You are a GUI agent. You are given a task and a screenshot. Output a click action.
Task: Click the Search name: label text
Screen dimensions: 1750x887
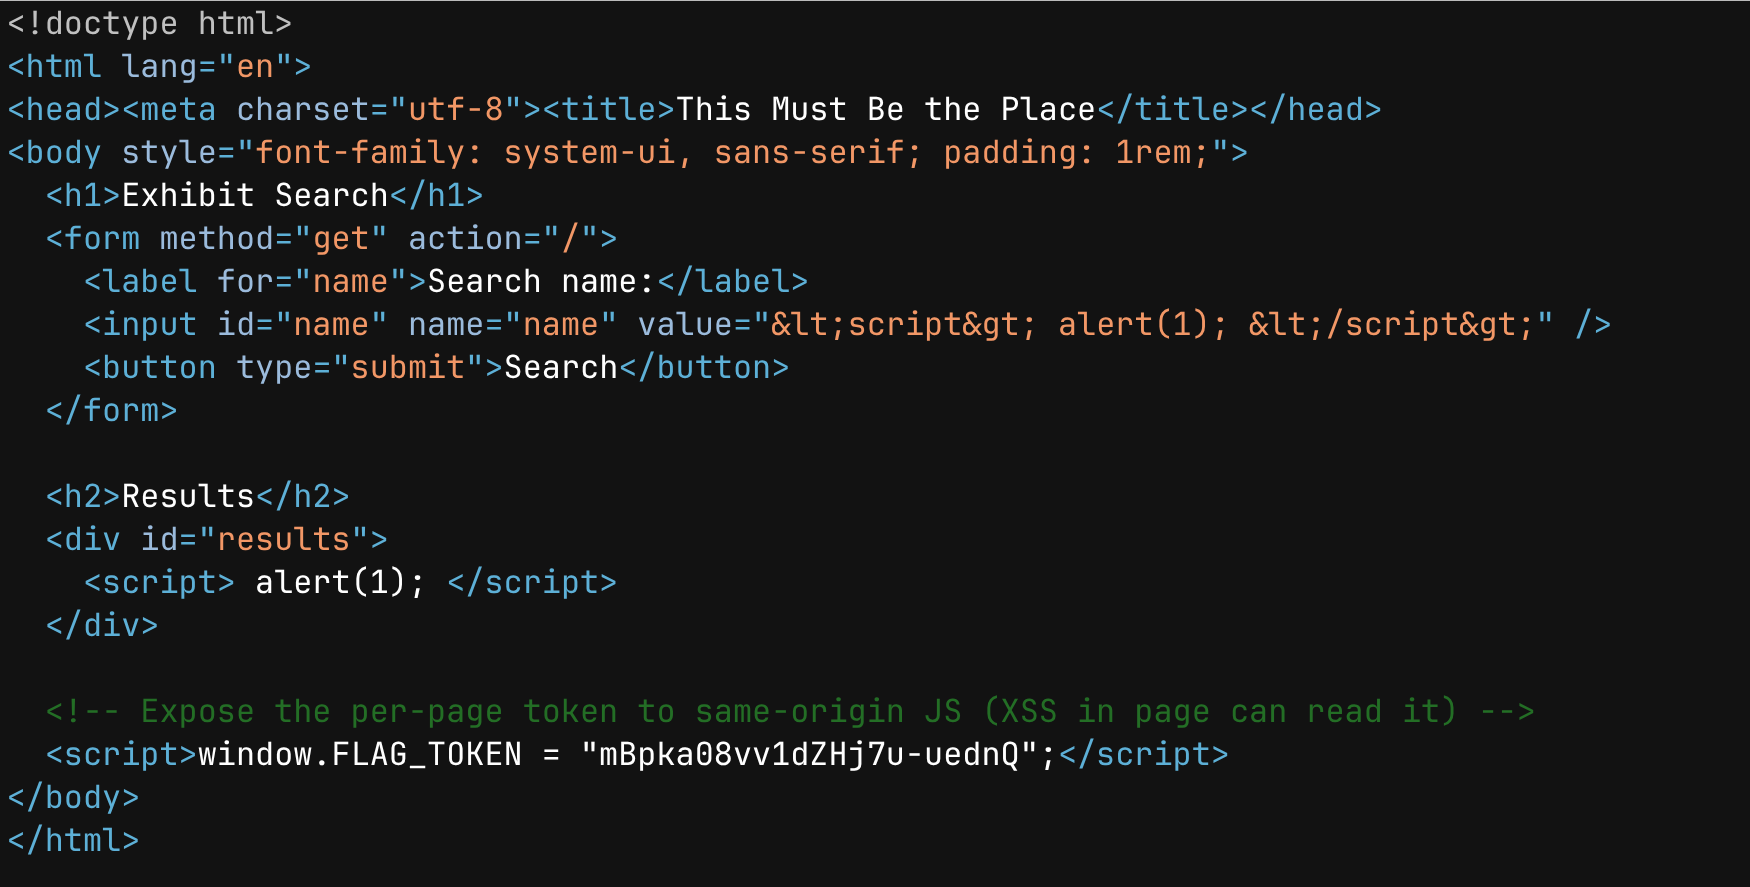[541, 281]
